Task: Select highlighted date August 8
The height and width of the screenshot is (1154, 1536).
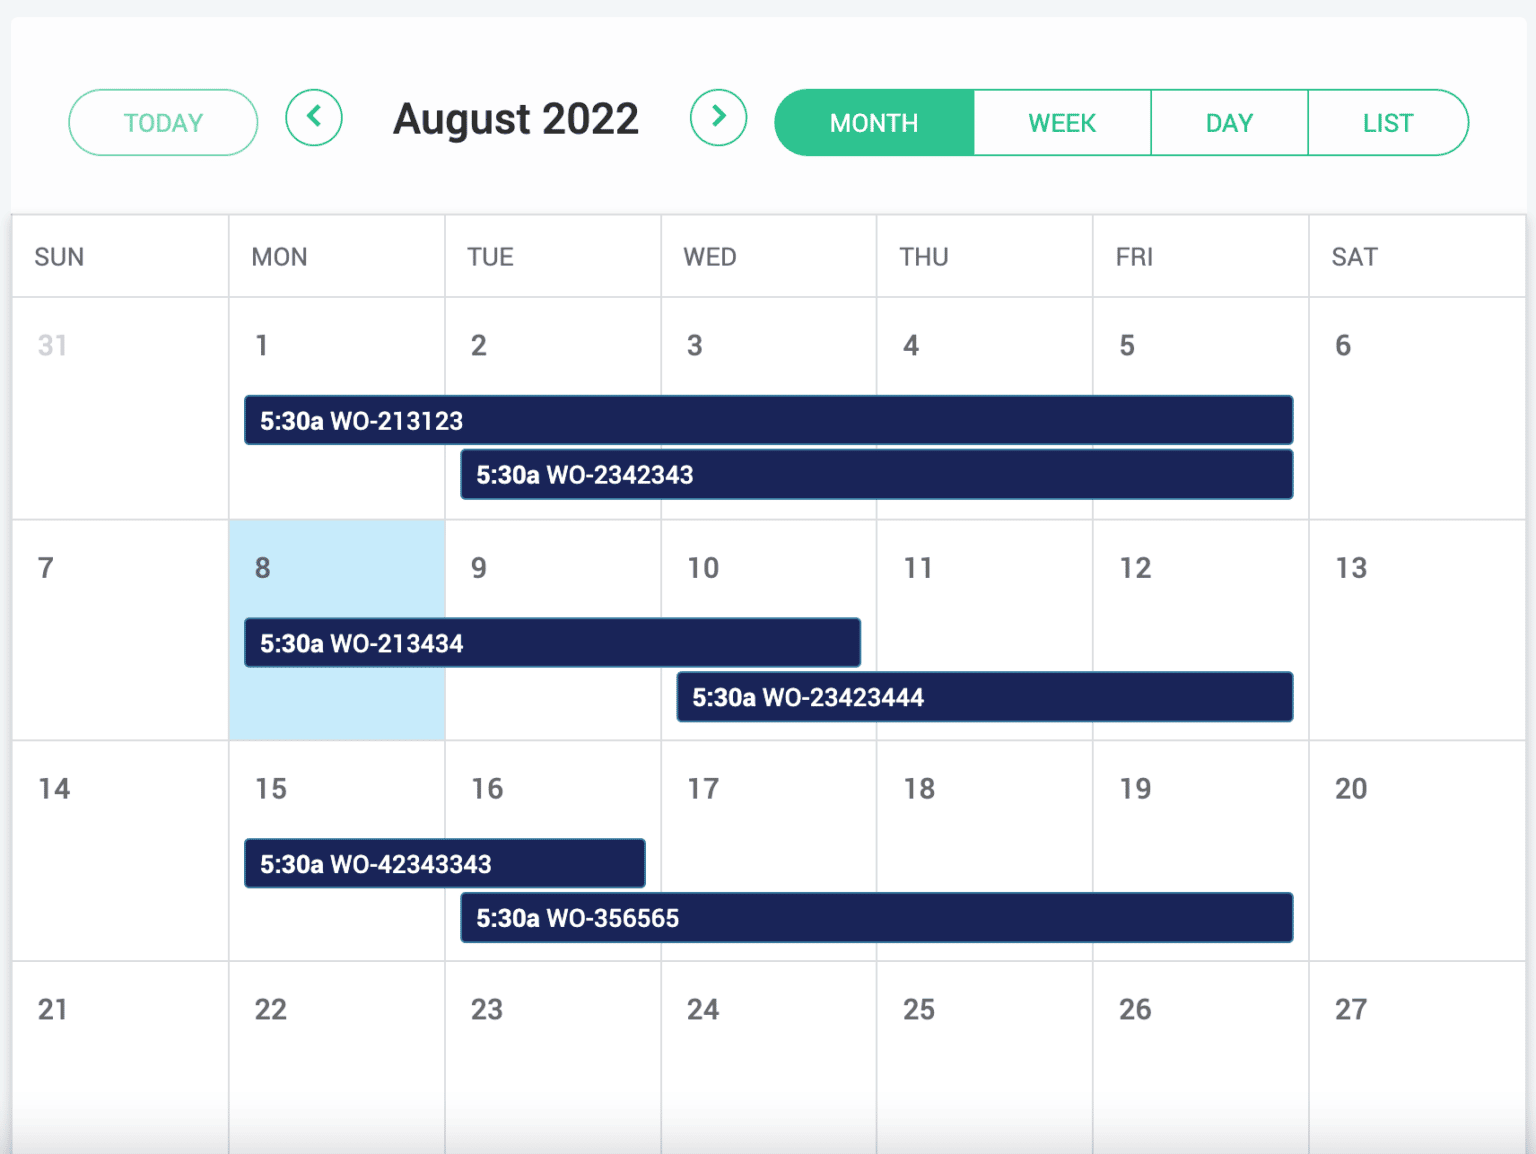Action: pos(263,568)
